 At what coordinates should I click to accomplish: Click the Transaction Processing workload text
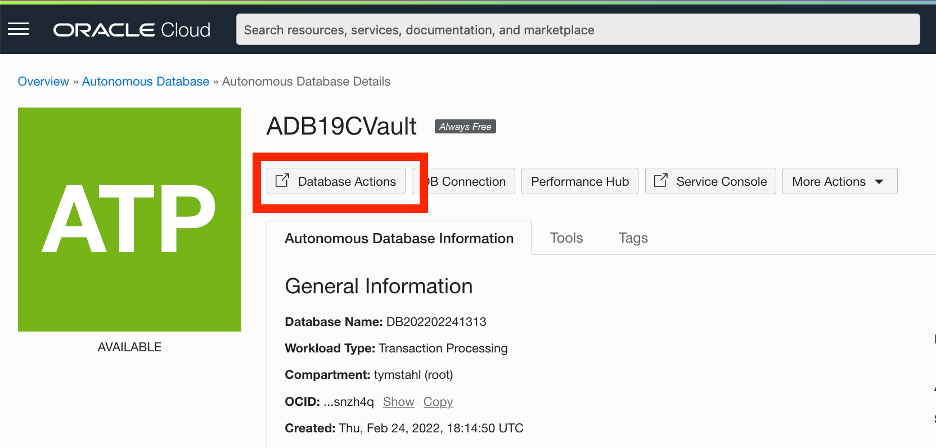[x=443, y=348]
